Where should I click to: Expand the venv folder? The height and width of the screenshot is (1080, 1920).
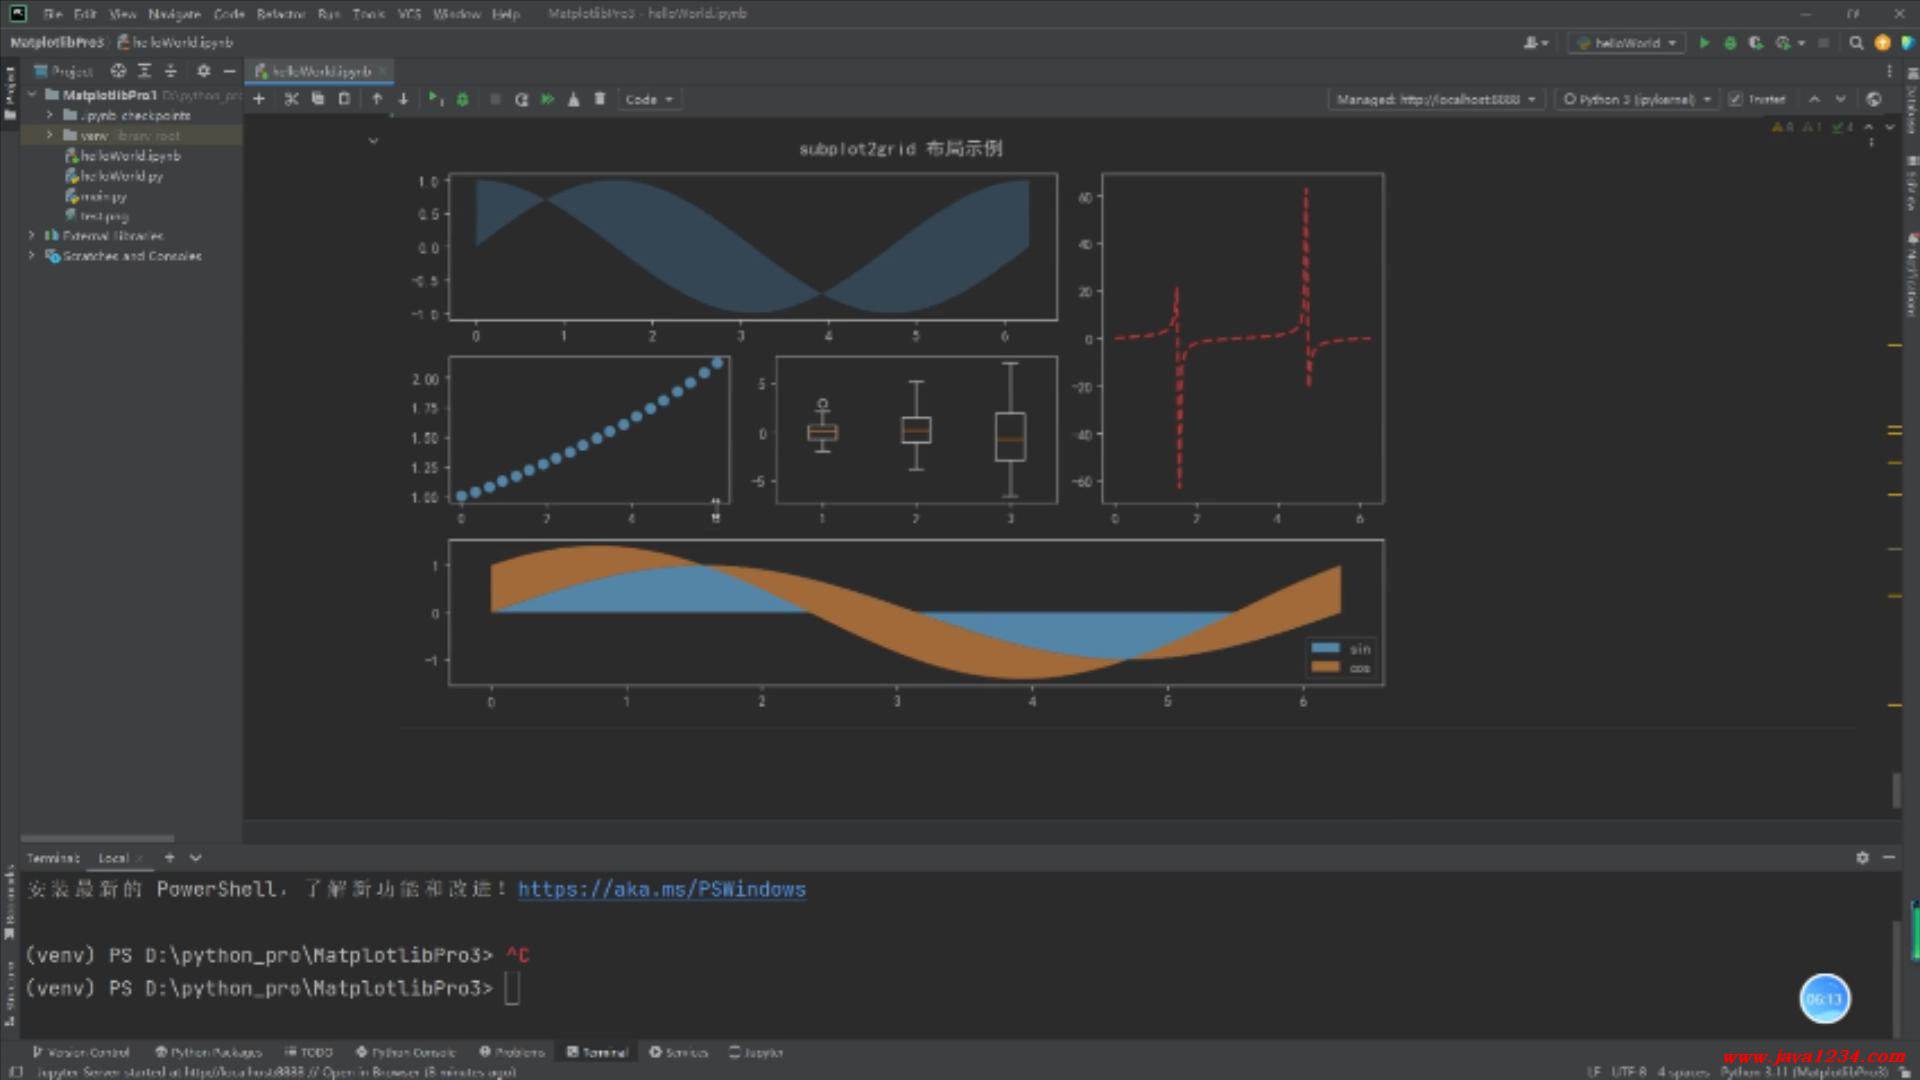point(49,135)
